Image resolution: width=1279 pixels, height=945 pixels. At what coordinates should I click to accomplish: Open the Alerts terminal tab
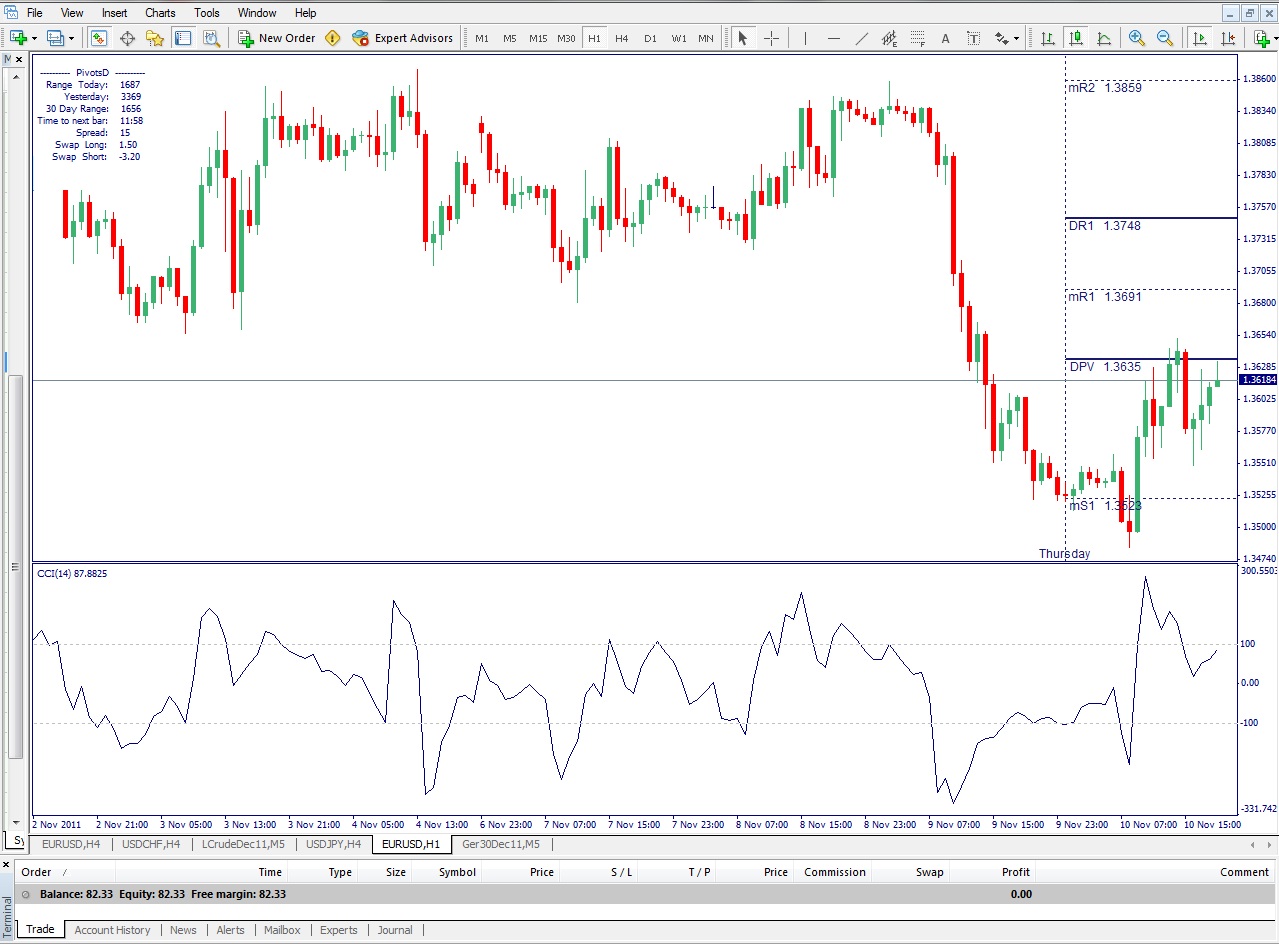click(230, 930)
